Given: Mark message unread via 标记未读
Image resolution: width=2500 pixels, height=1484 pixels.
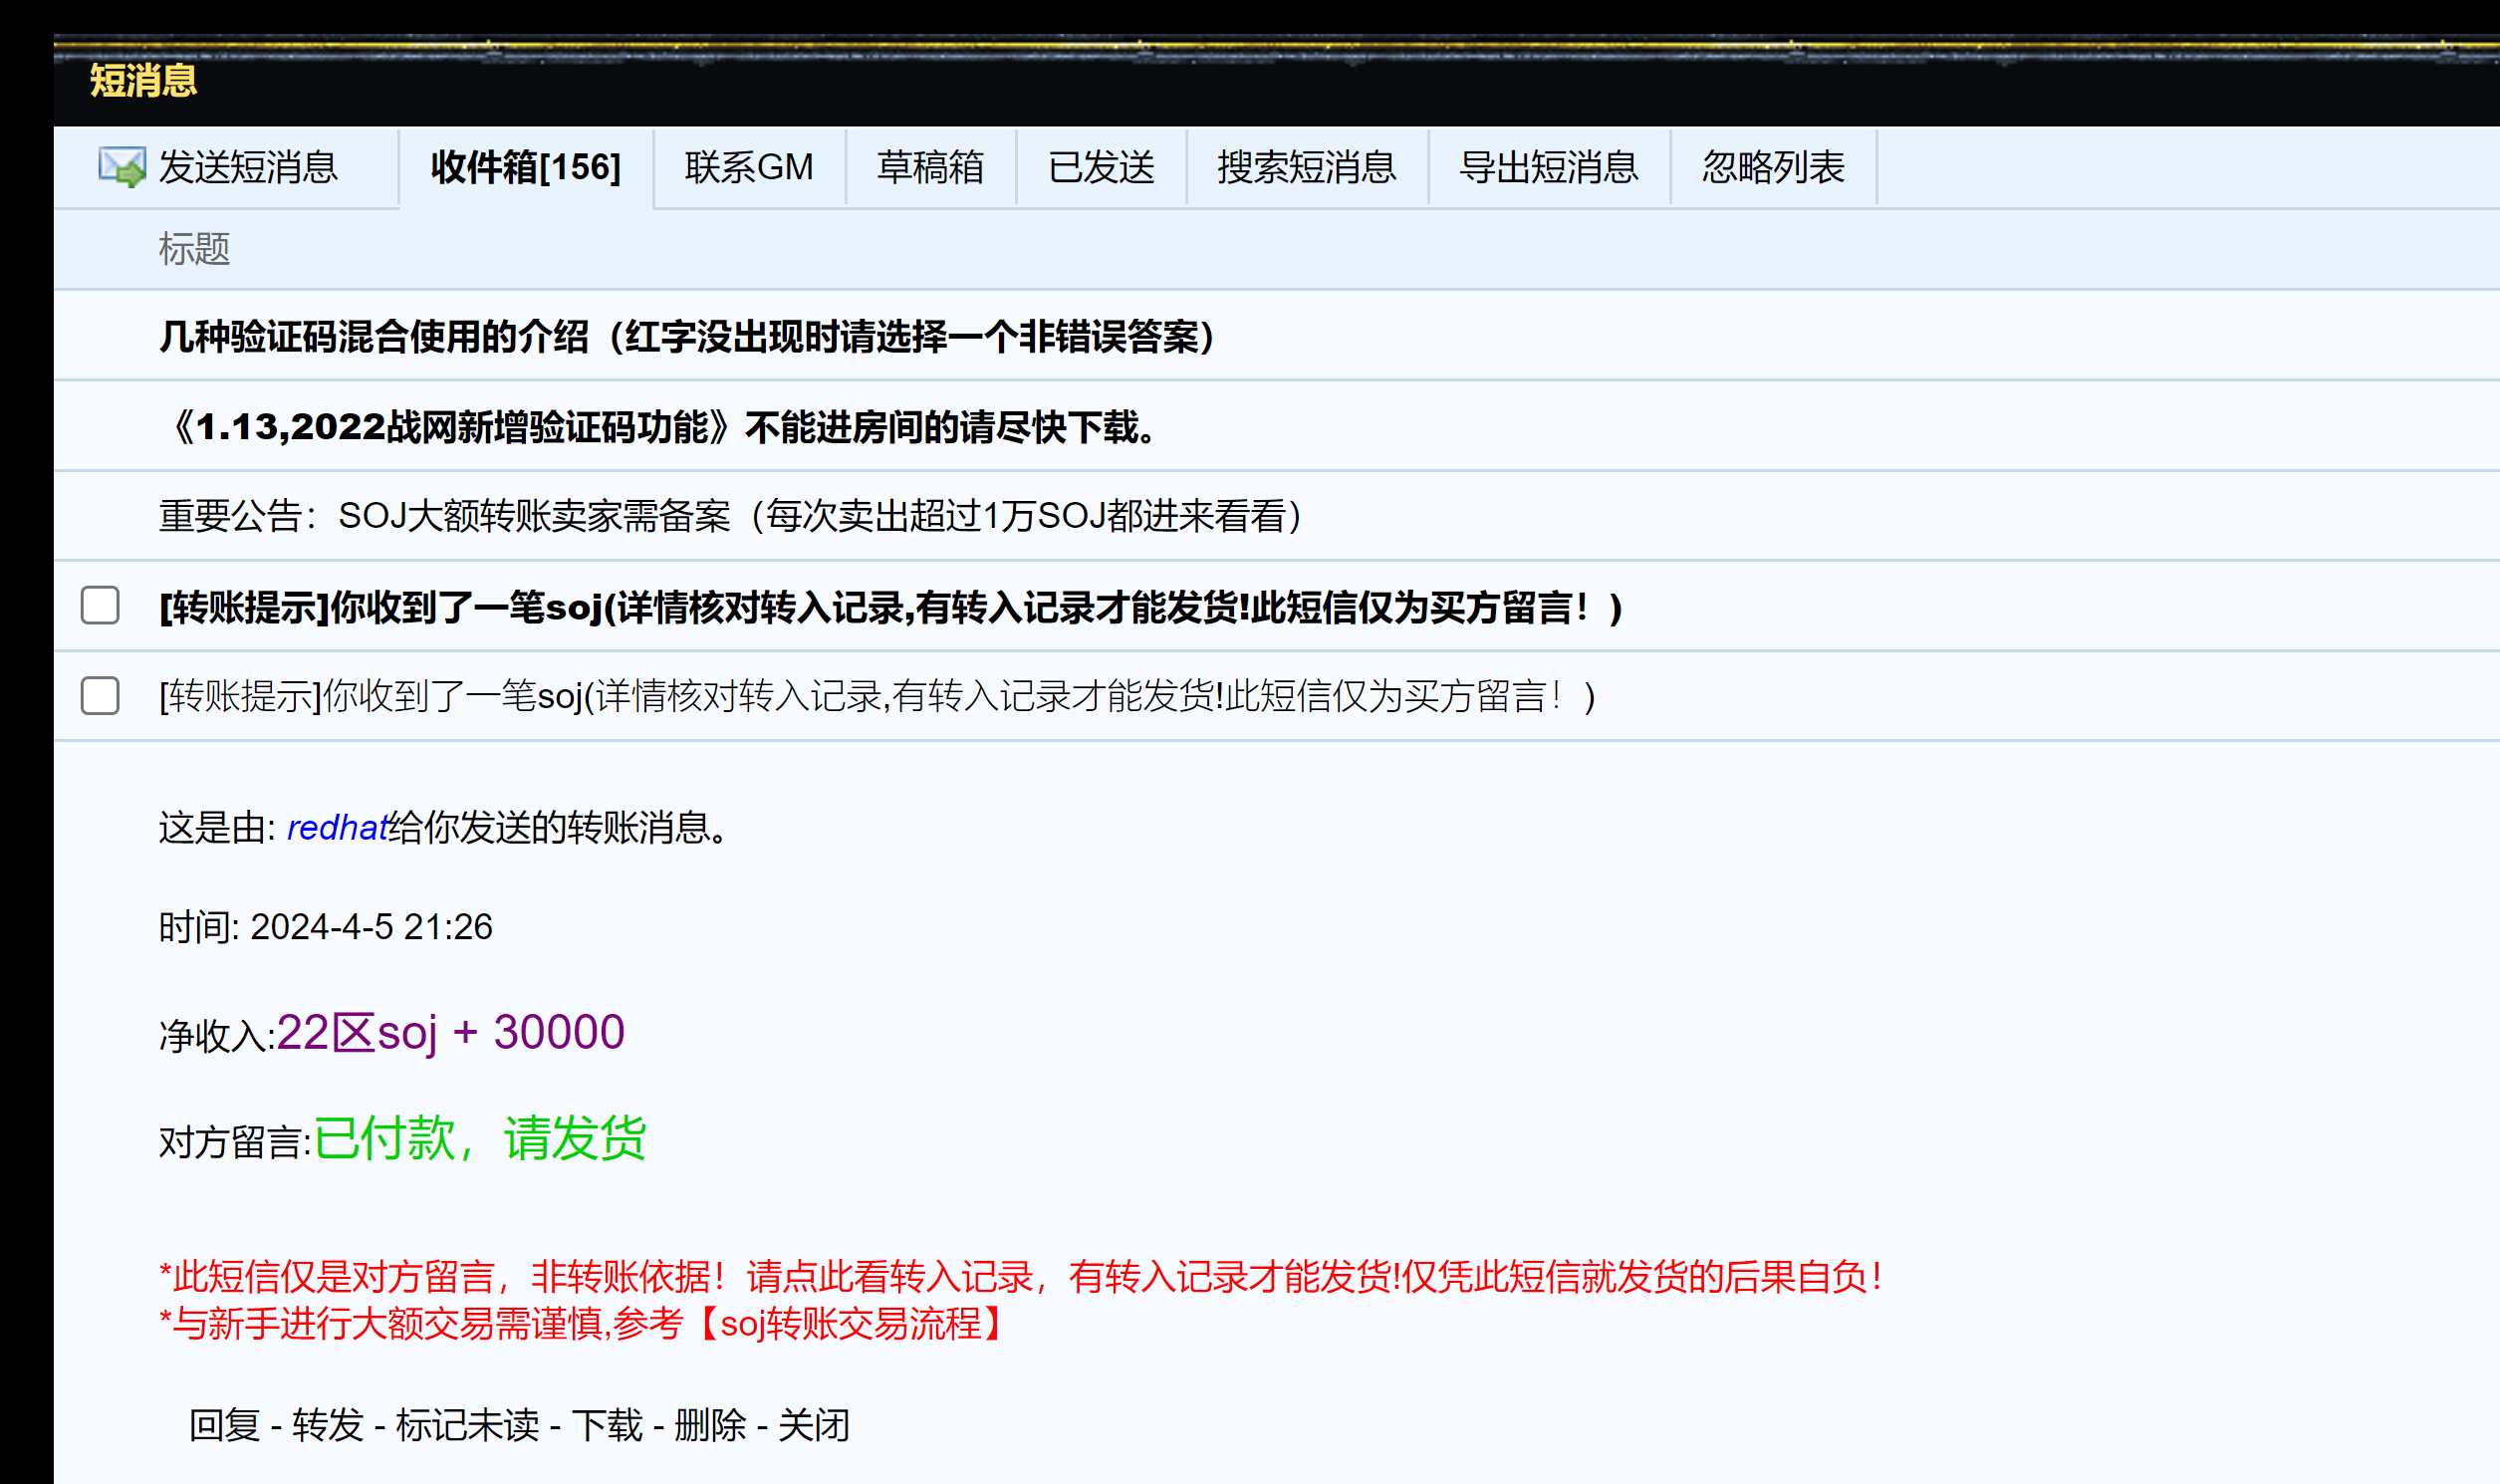Looking at the screenshot, I should pos(467,1425).
